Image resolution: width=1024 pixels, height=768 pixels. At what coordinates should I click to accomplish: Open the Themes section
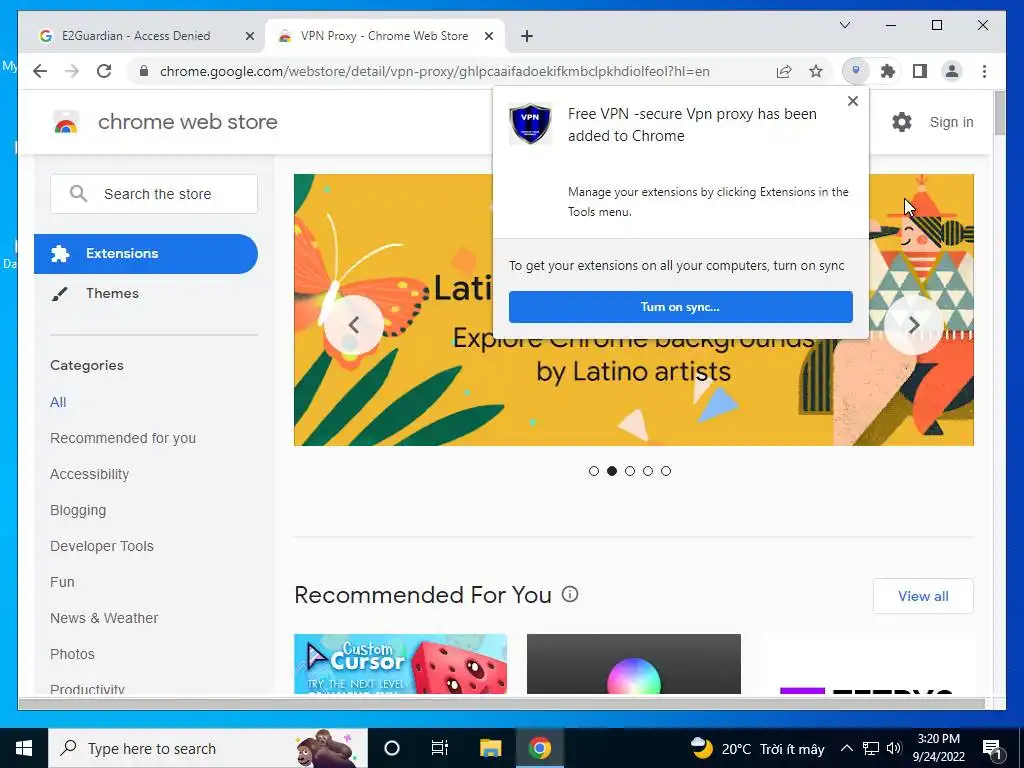click(x=112, y=293)
